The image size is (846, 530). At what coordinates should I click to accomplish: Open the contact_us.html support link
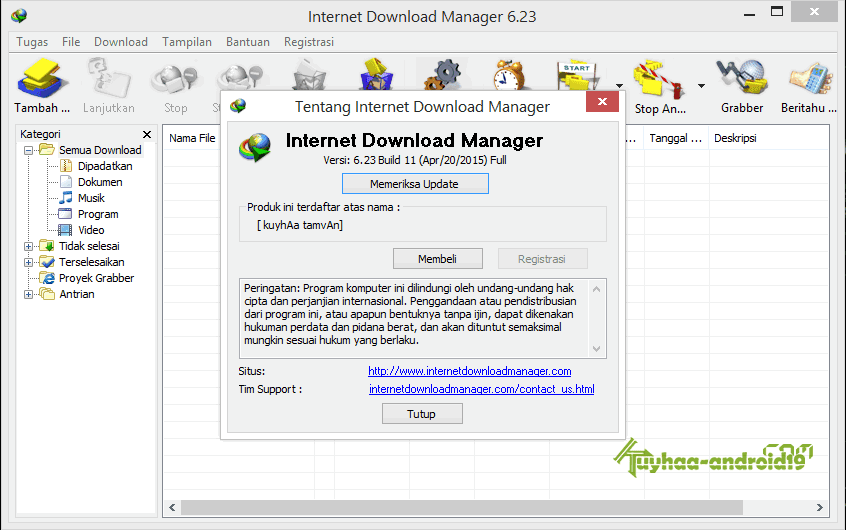click(481, 389)
